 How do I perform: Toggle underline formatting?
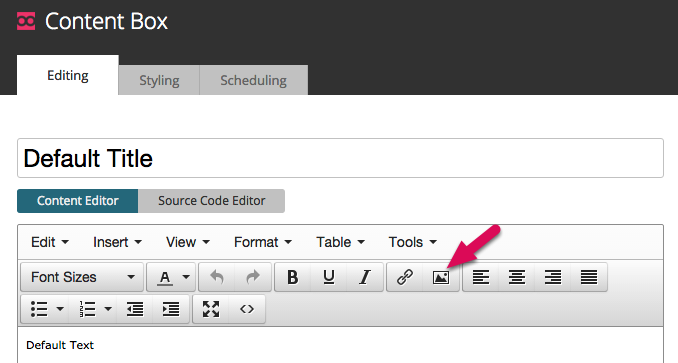(329, 277)
